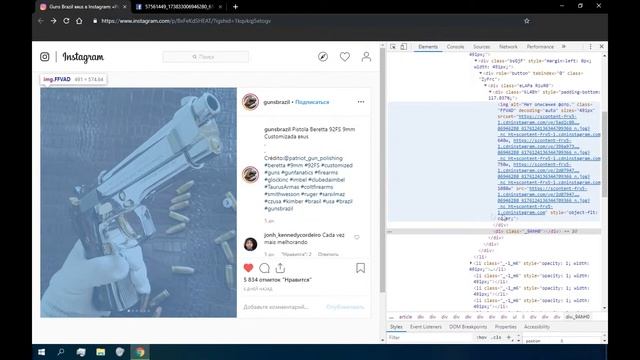Click the gunsbrazil profile avatar in post header
Screen dimensions: 640x360
250,102
